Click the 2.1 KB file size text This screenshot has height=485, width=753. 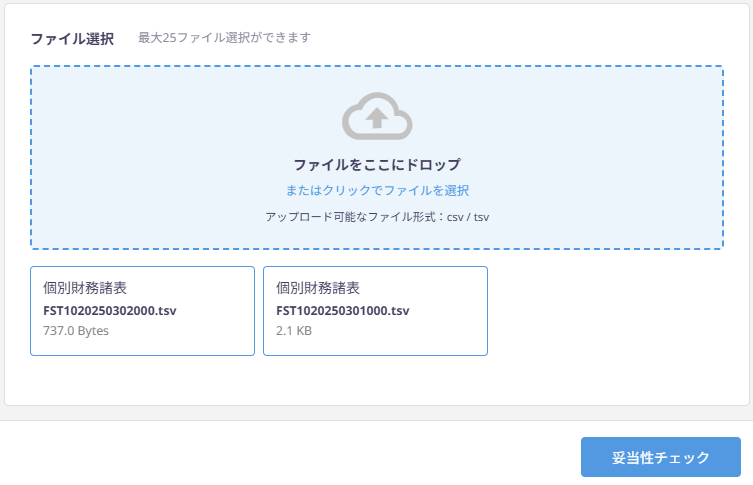pyautogui.click(x=294, y=331)
